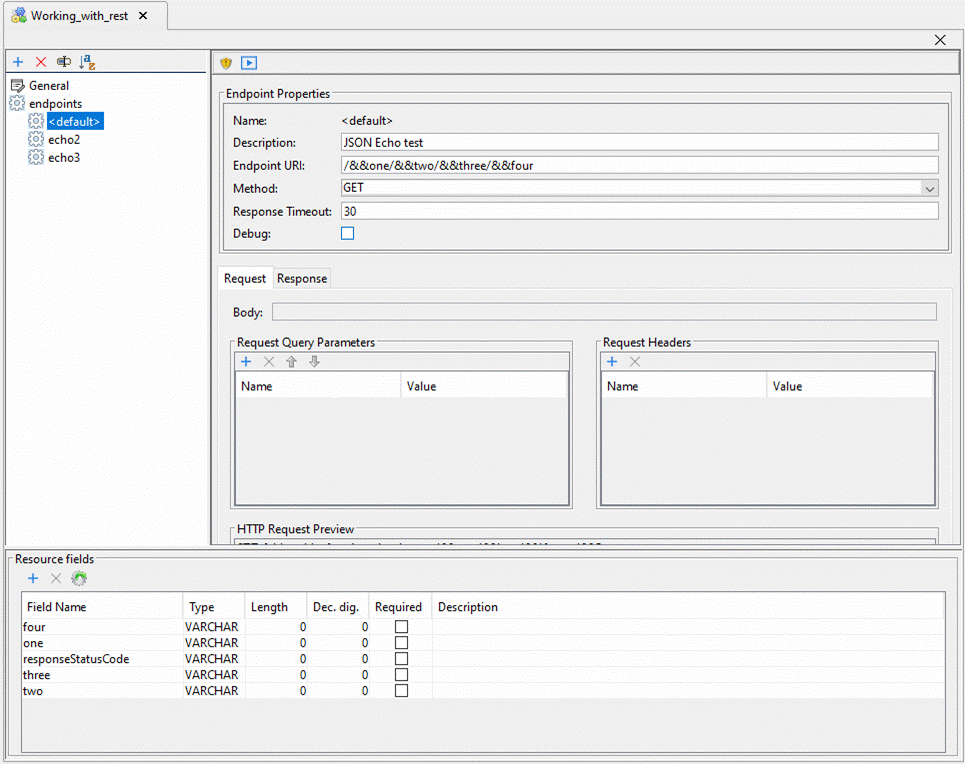965x764 pixels.
Task: Check Required for the field named four
Action: (401, 627)
